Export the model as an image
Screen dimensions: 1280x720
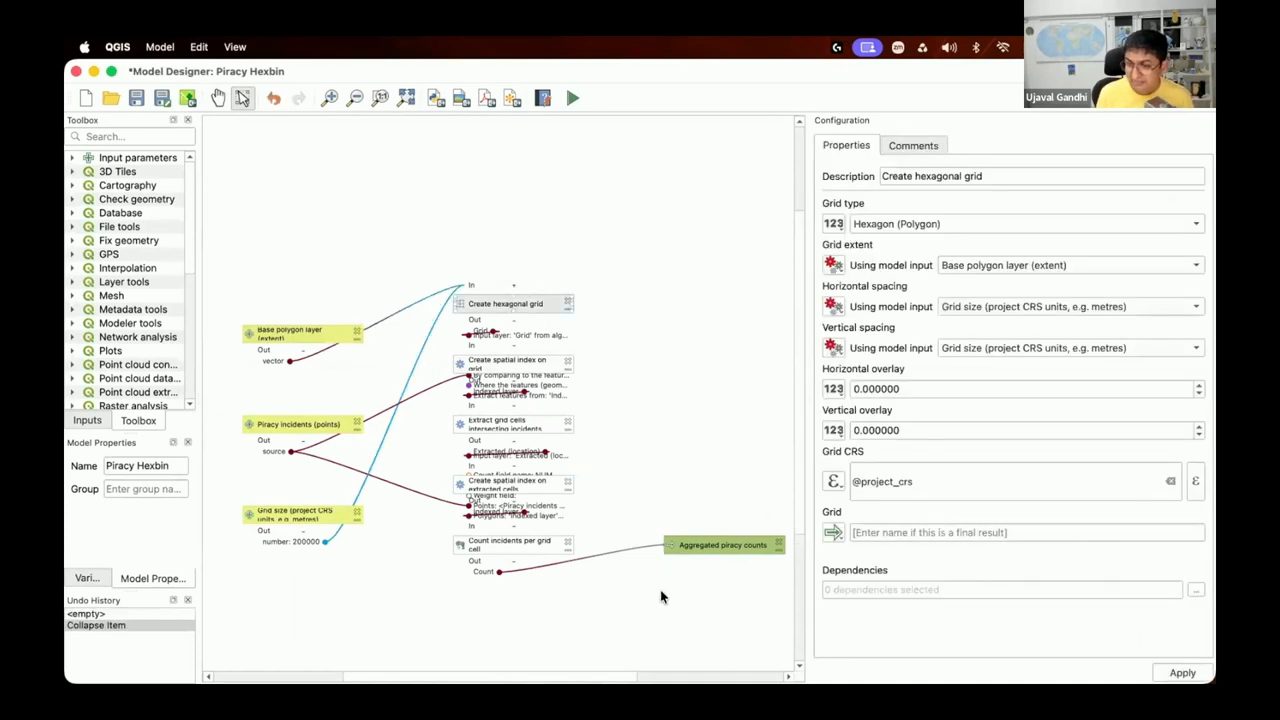click(461, 98)
